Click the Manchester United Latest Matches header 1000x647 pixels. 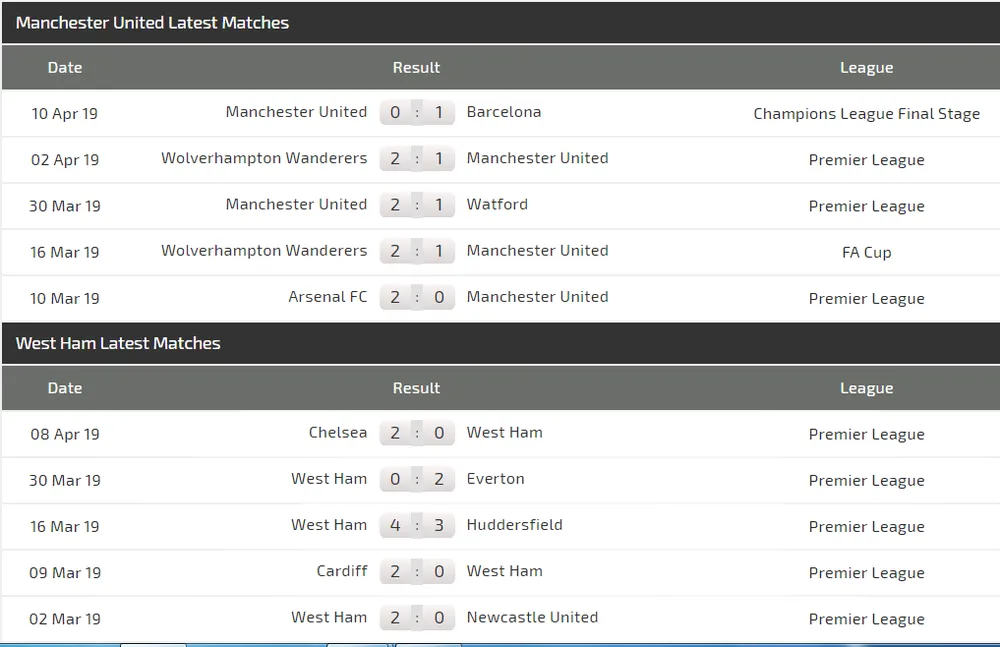(152, 22)
